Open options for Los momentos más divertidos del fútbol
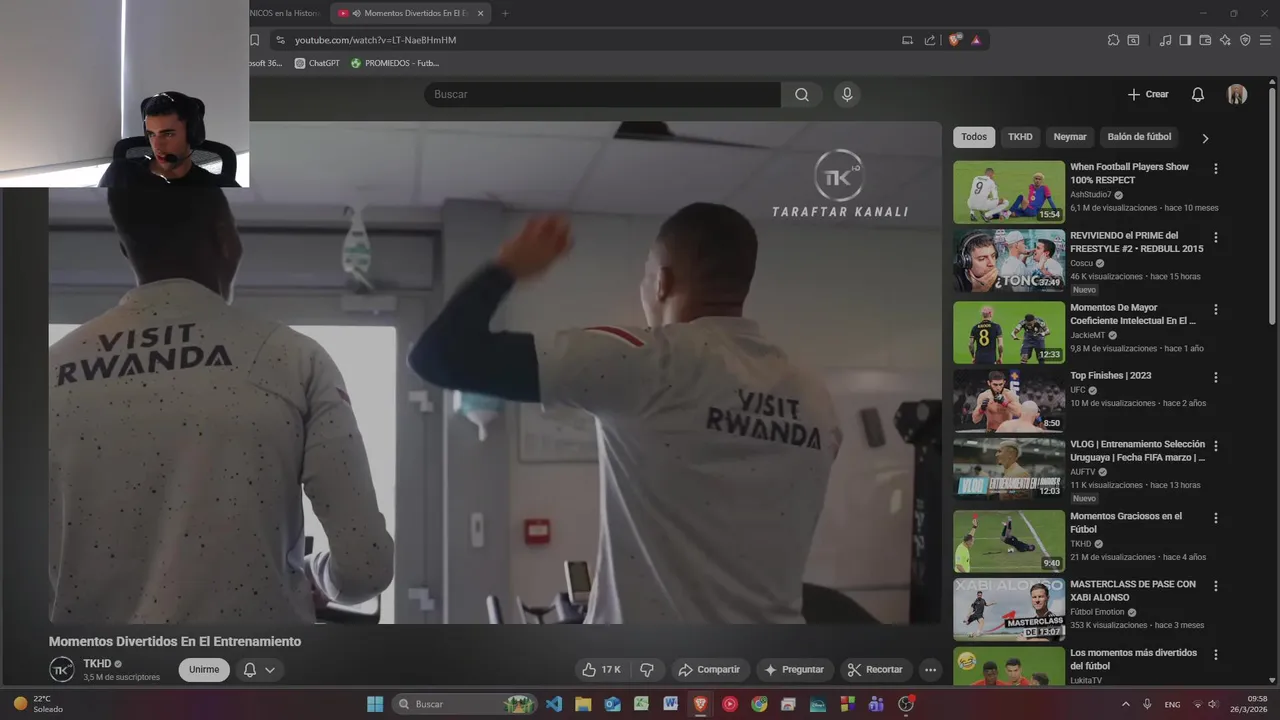 pos(1216,655)
